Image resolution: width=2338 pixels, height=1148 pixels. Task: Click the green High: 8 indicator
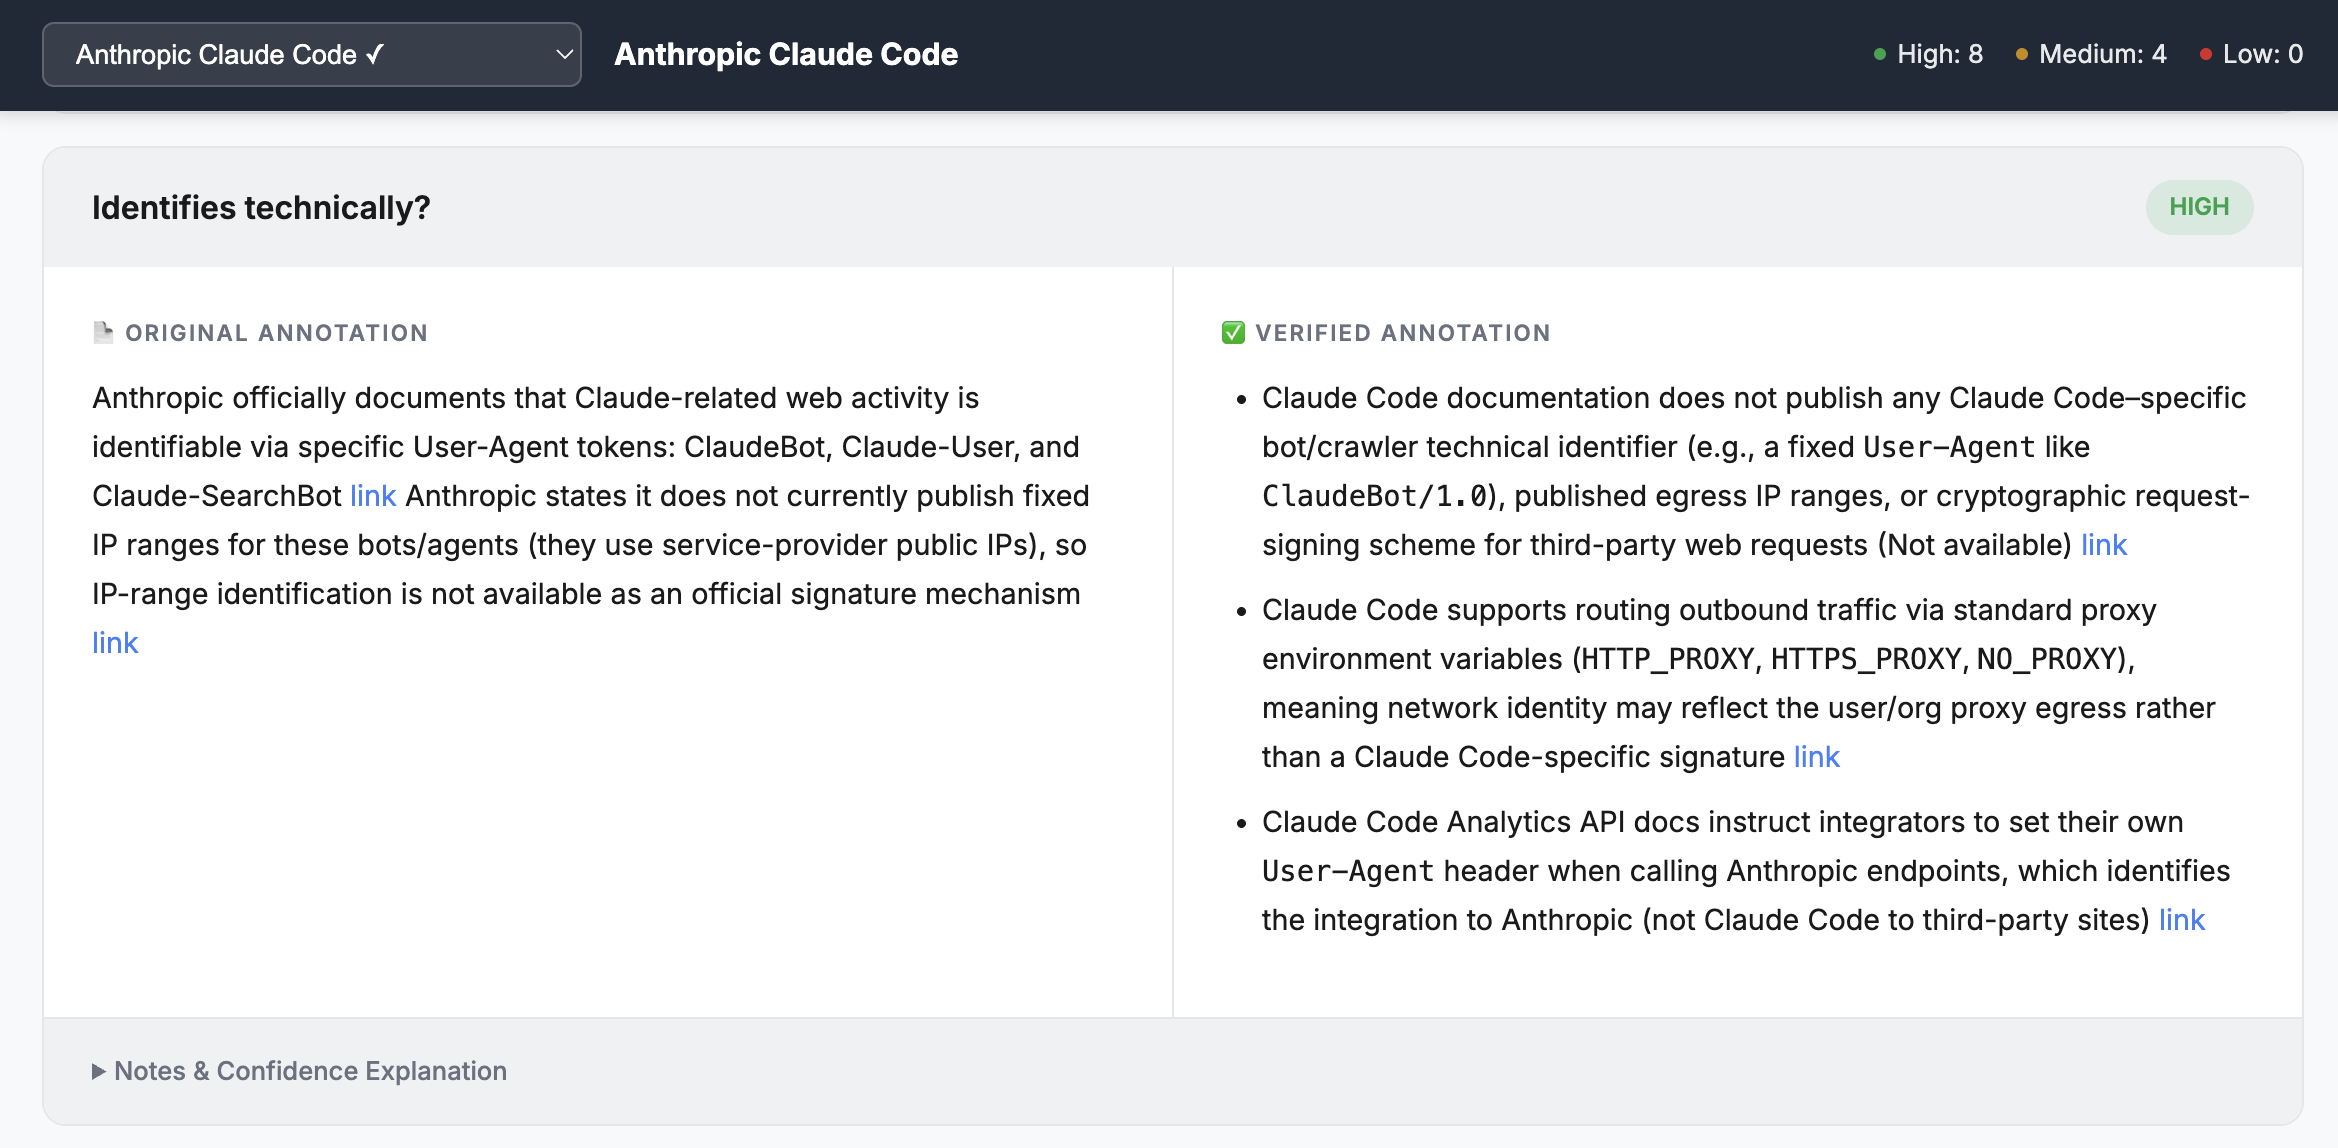point(1928,54)
